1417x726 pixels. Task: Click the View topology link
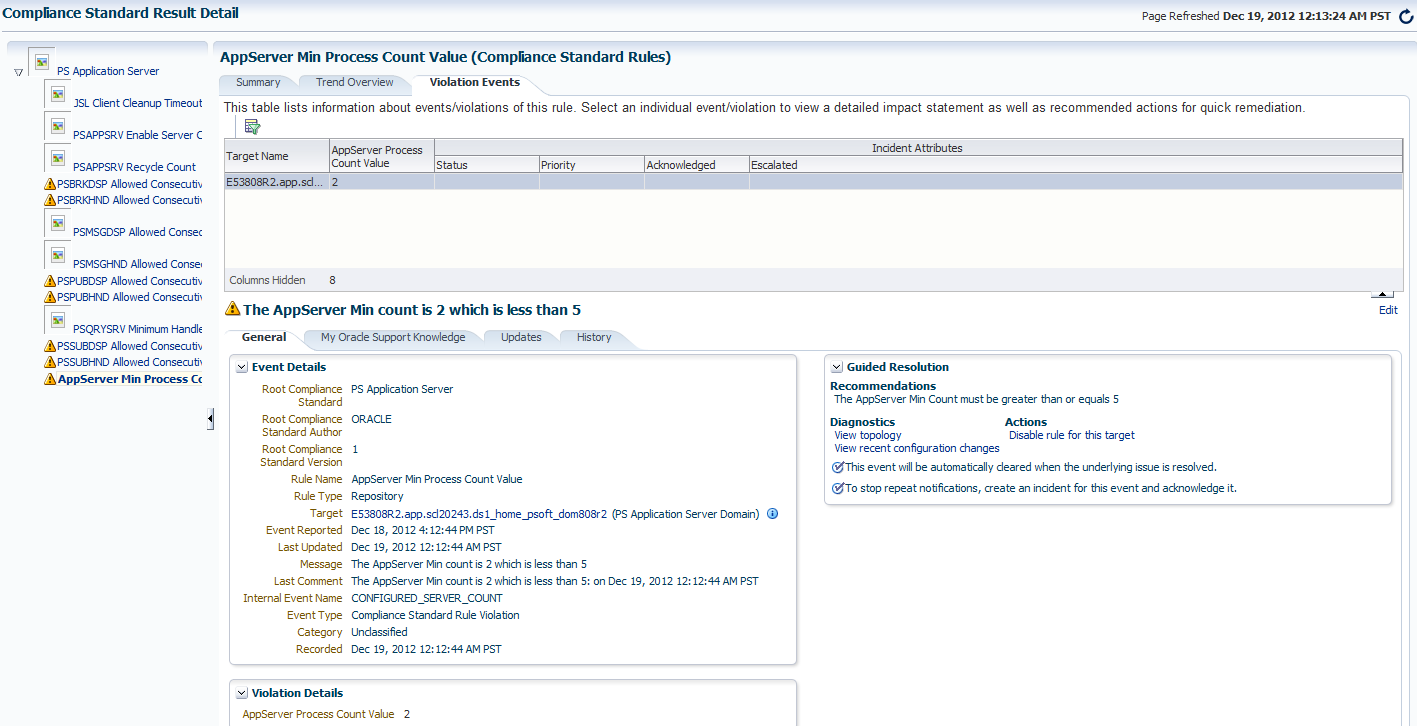tap(868, 435)
